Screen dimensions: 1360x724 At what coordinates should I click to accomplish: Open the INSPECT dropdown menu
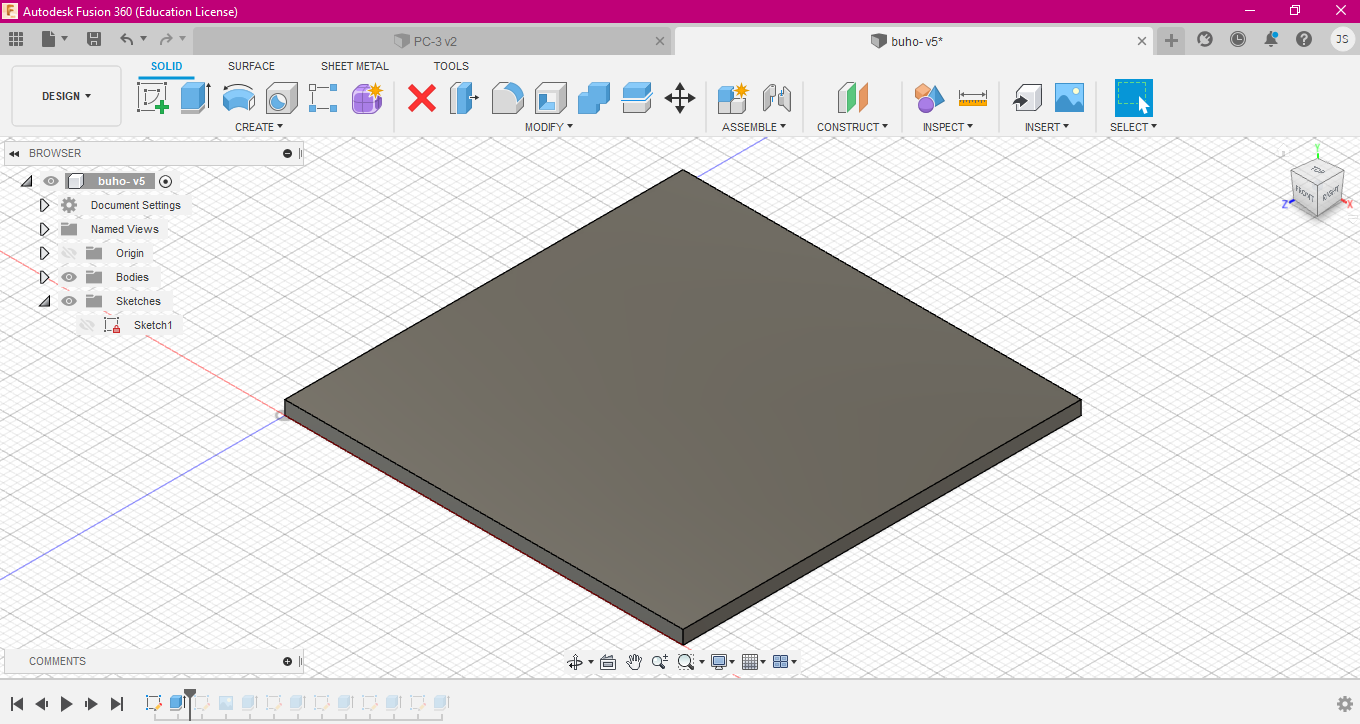pos(948,127)
